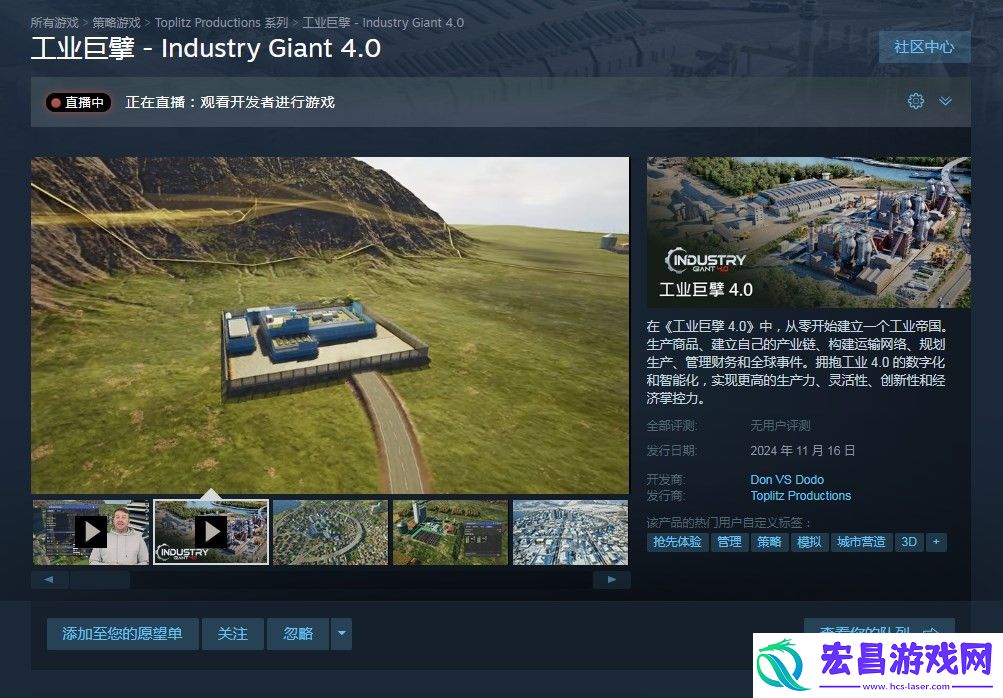1003x698 pixels.
Task: Click release date 2024 年 11 月 16 日
Action: 802,450
